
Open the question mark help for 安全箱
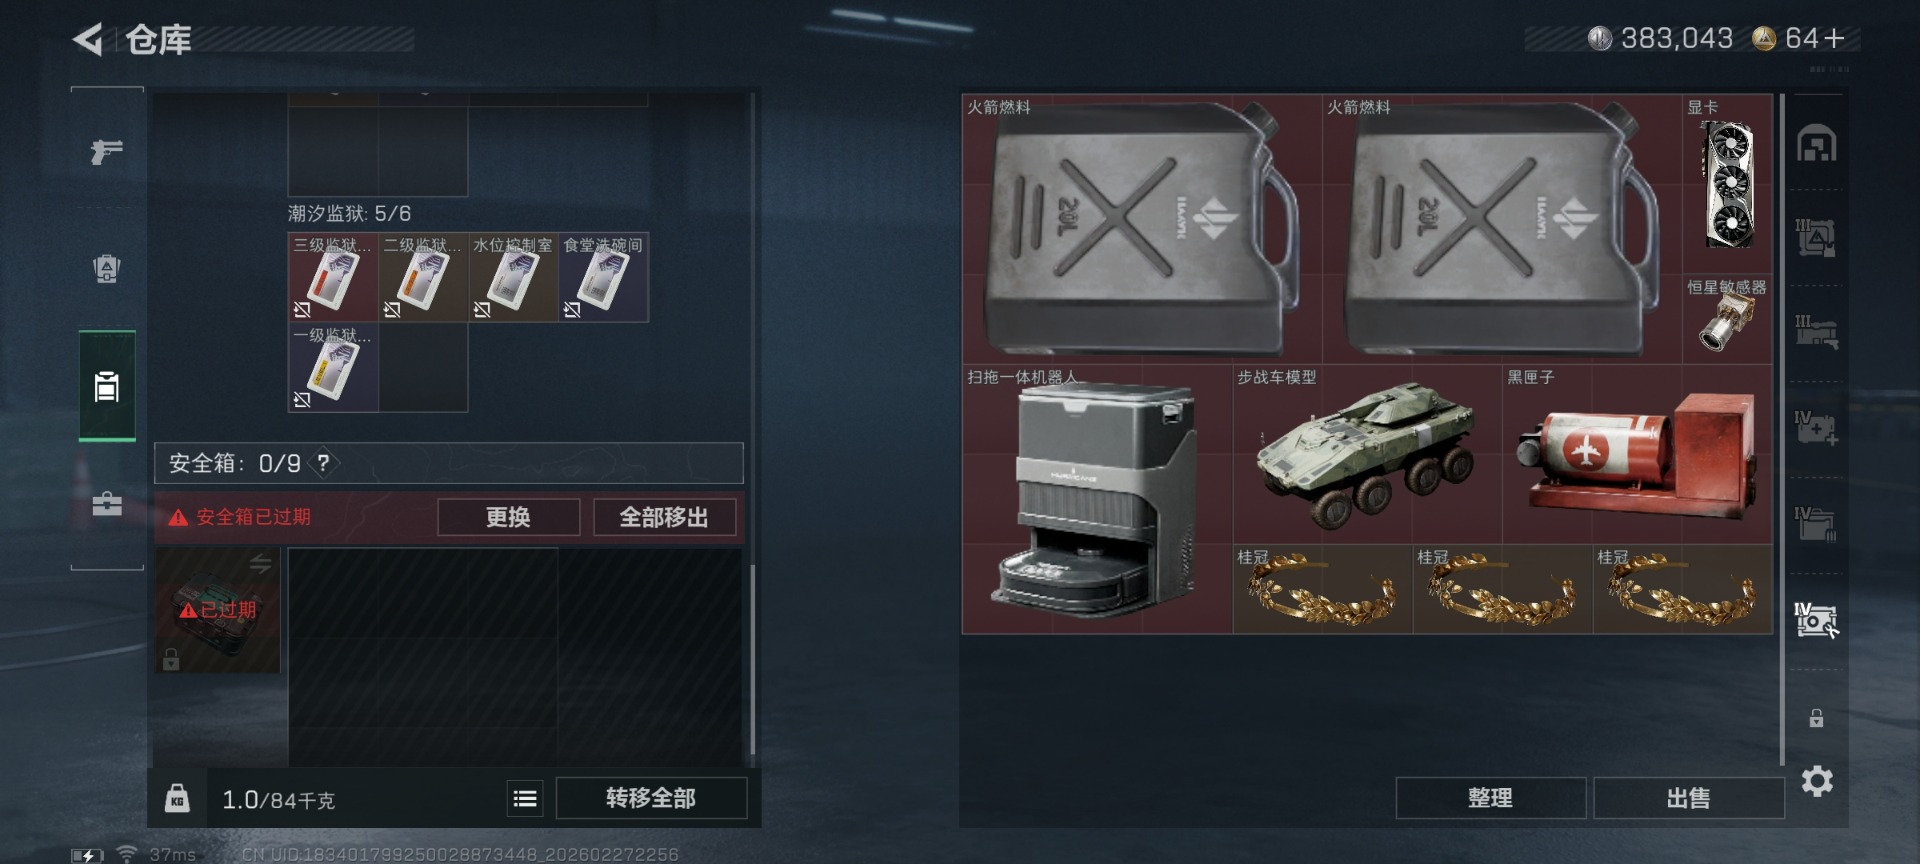tap(323, 463)
